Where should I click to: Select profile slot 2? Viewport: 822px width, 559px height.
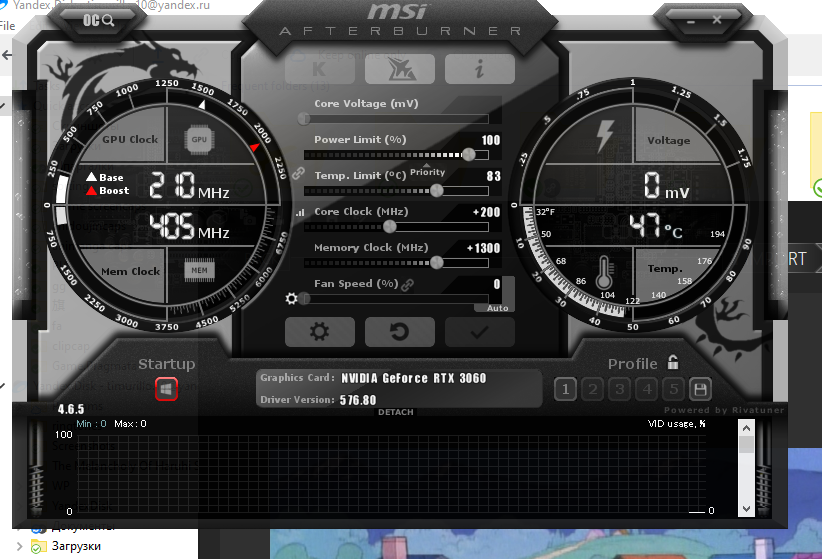tap(592, 390)
